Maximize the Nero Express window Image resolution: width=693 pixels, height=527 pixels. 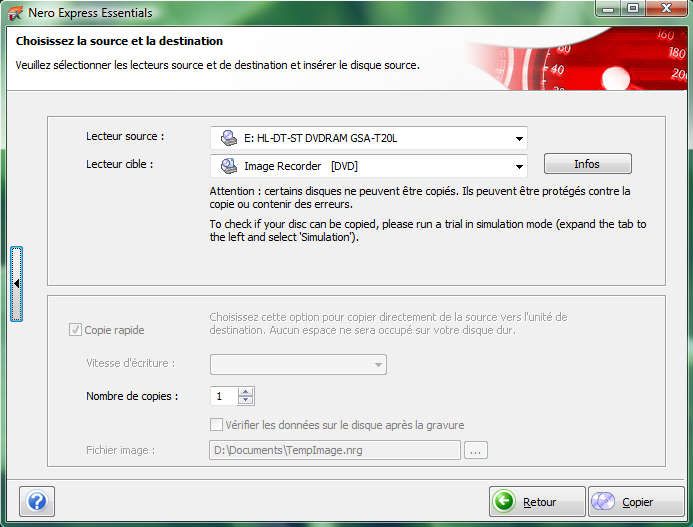pos(633,8)
